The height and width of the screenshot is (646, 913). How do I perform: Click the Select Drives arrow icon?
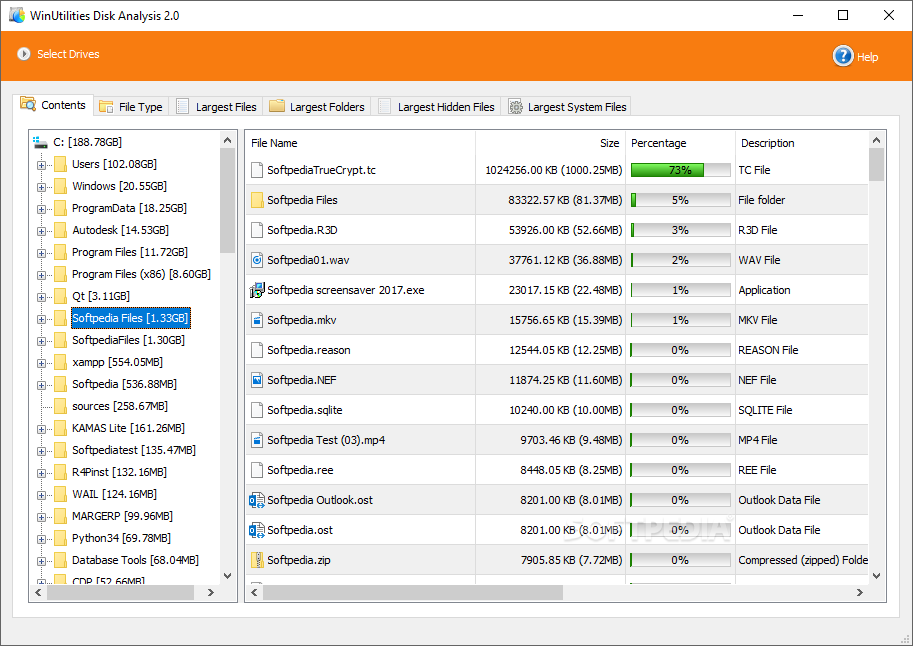point(24,54)
